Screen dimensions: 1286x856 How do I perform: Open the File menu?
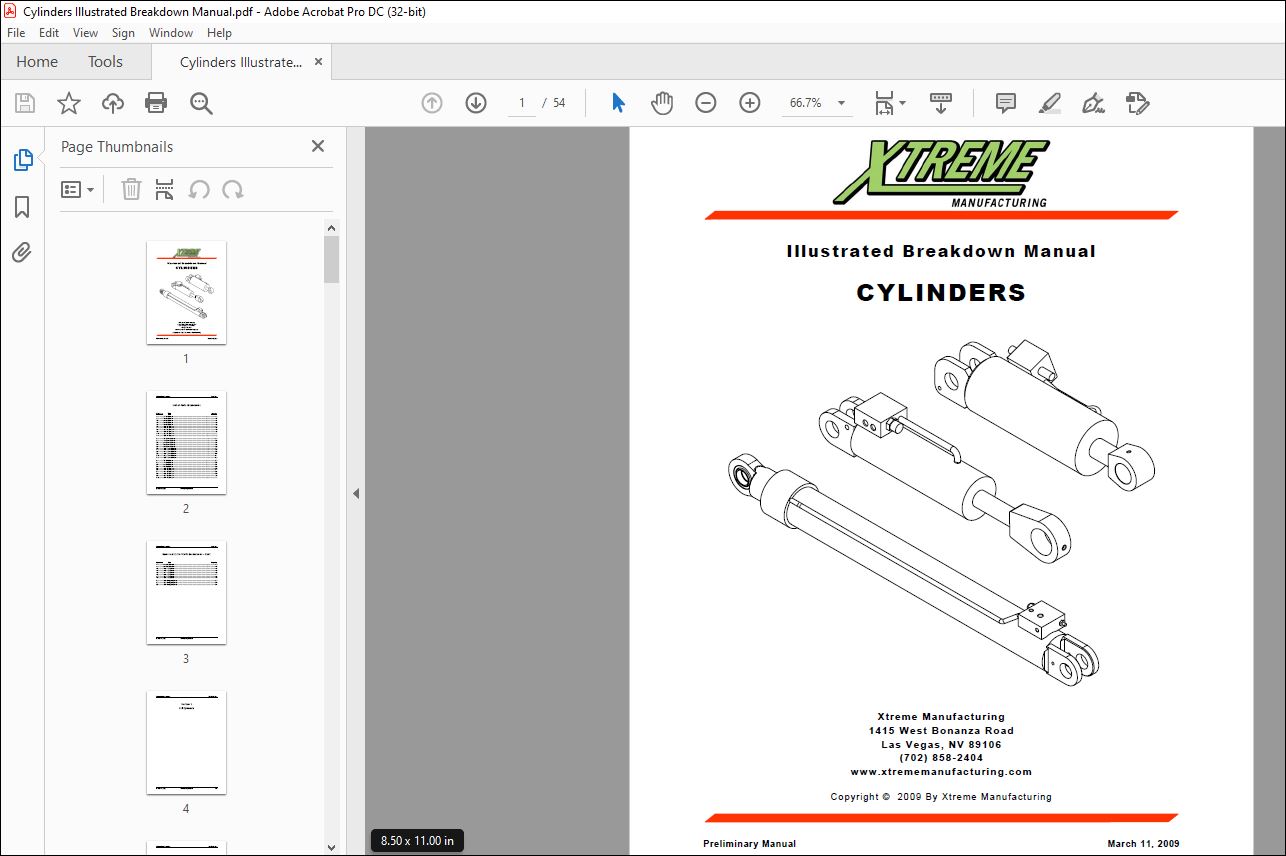(16, 33)
